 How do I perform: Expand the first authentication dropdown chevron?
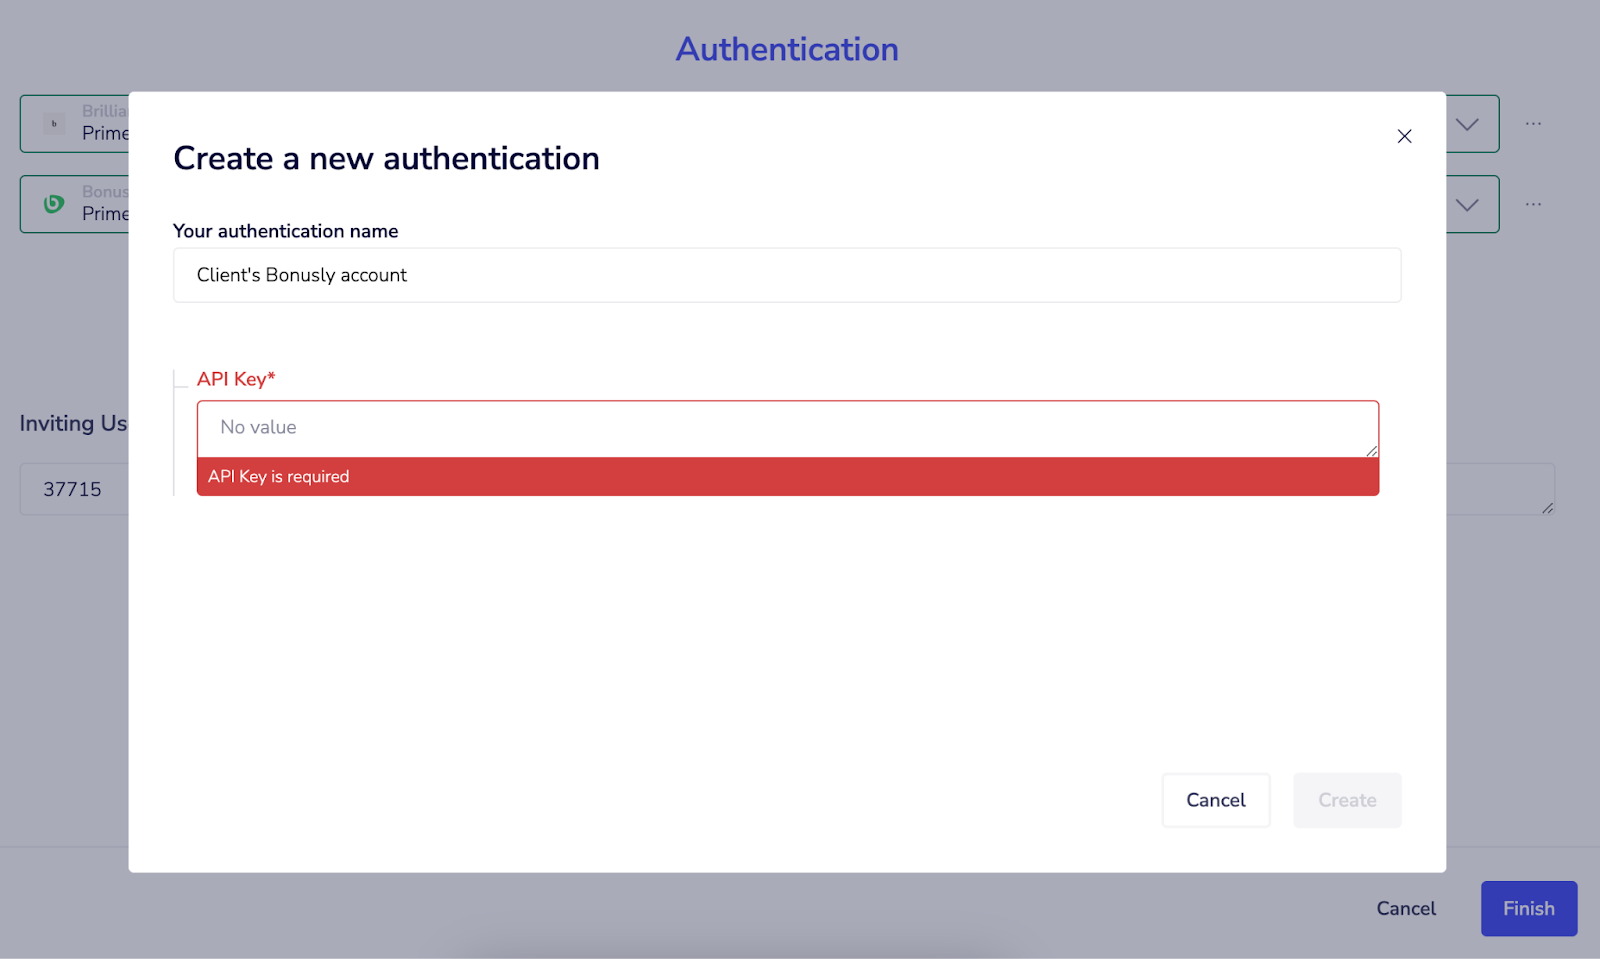coord(1467,125)
